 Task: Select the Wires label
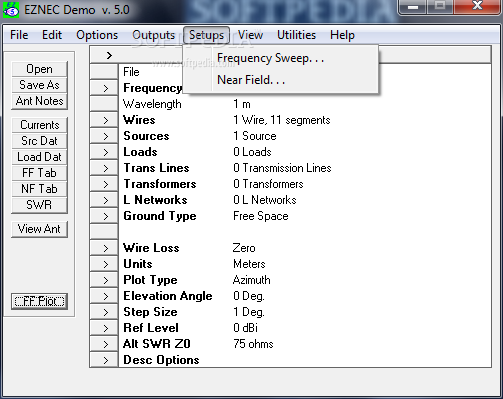click(139, 120)
